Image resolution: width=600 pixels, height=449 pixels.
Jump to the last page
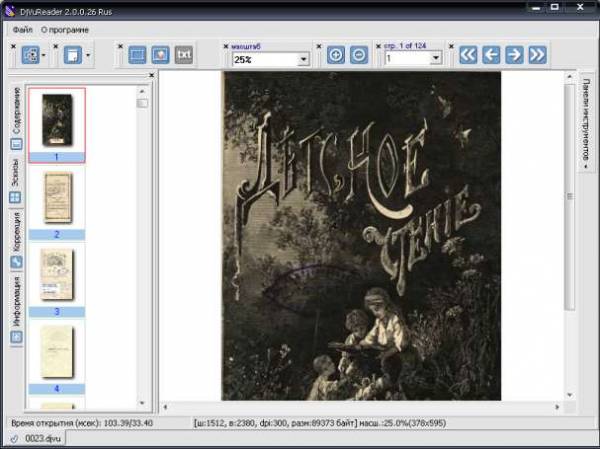(538, 55)
